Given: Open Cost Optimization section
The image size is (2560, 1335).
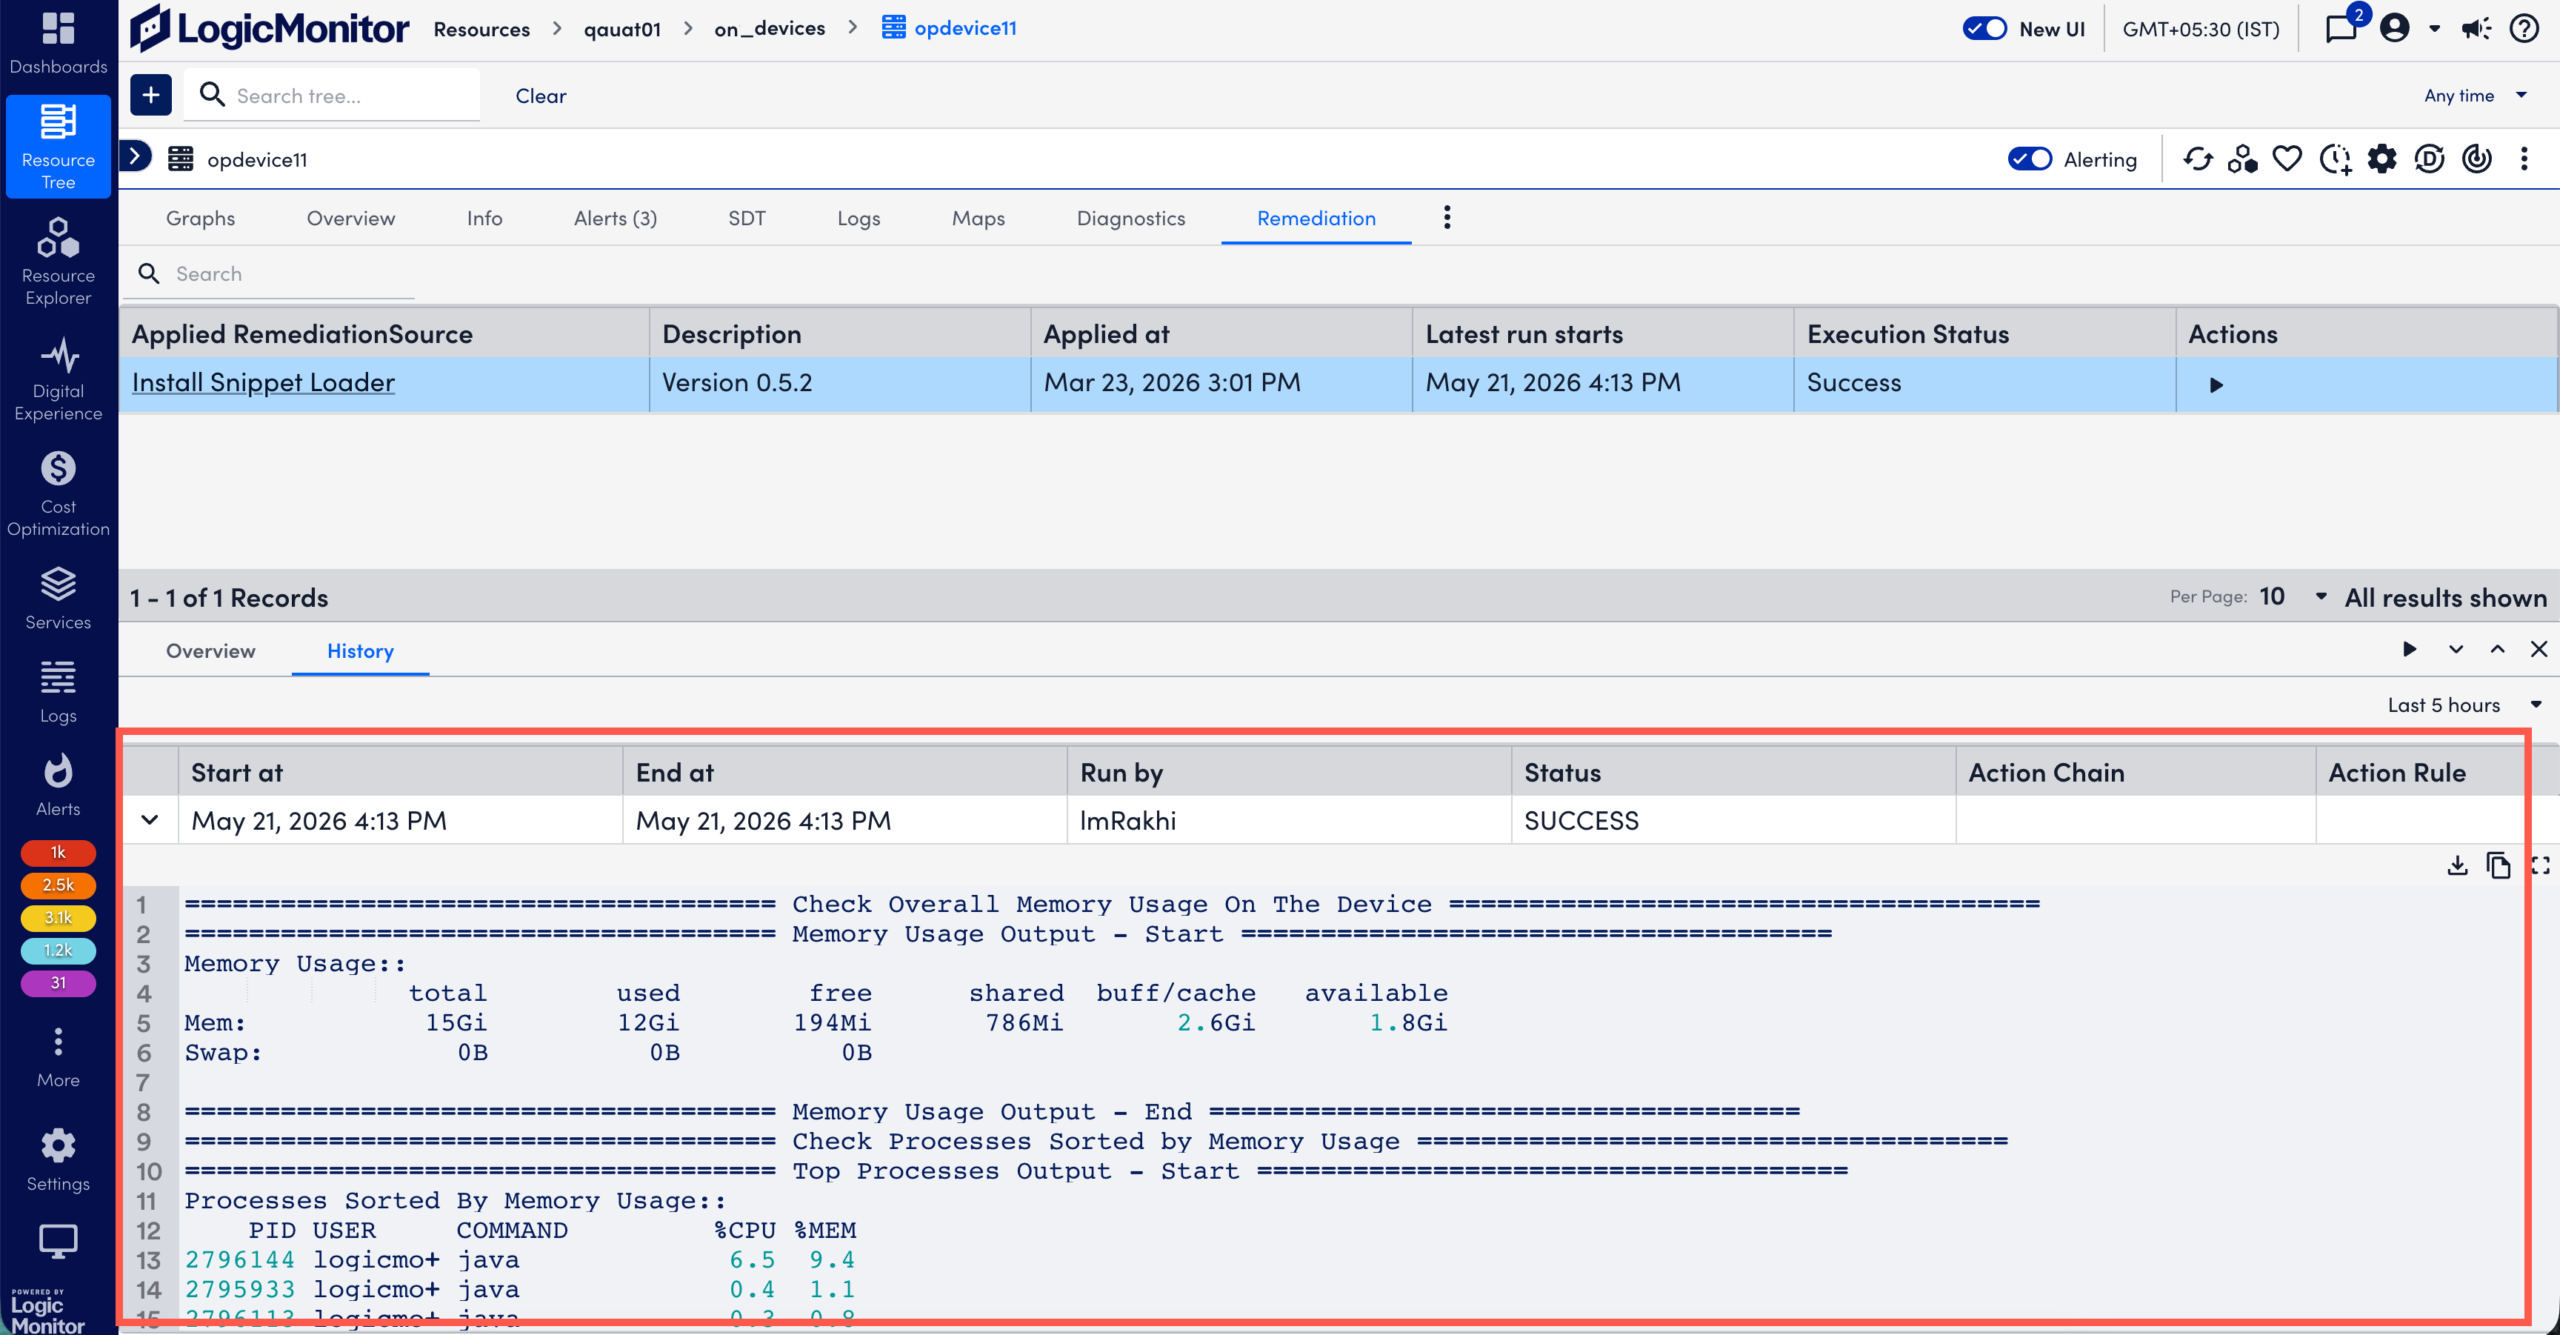Looking at the screenshot, I should click(58, 494).
